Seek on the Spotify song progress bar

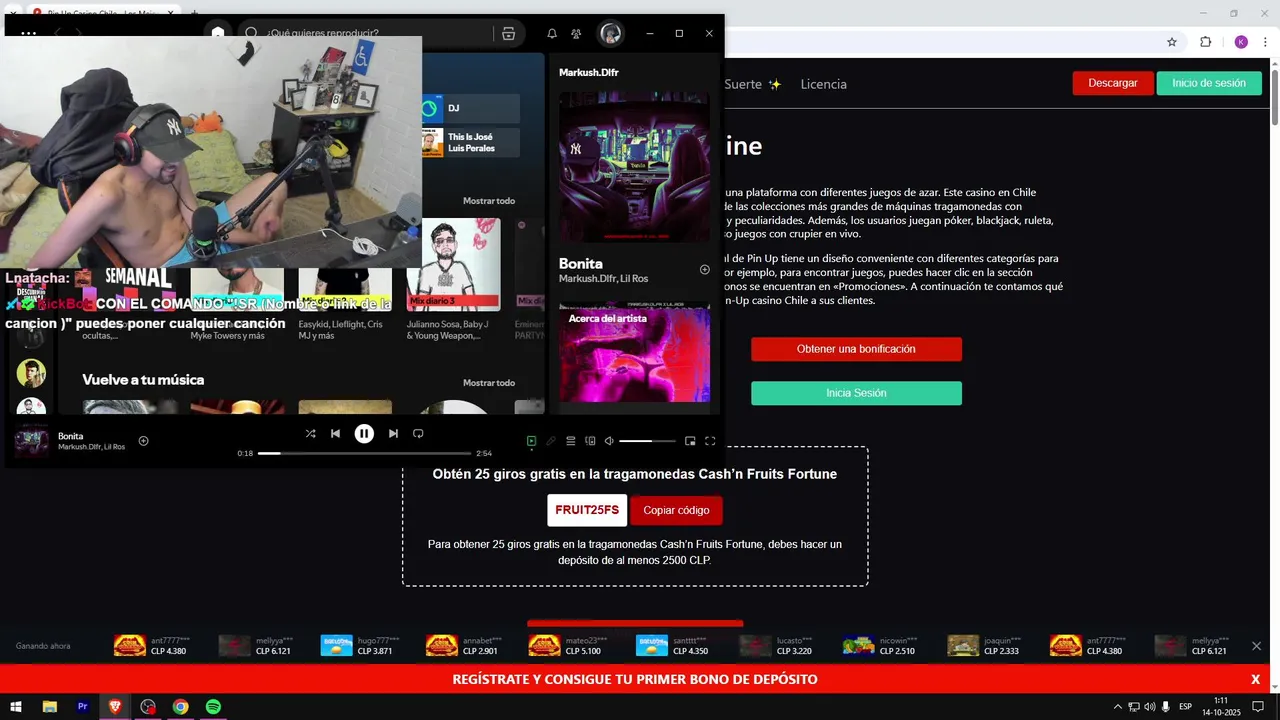(x=364, y=453)
